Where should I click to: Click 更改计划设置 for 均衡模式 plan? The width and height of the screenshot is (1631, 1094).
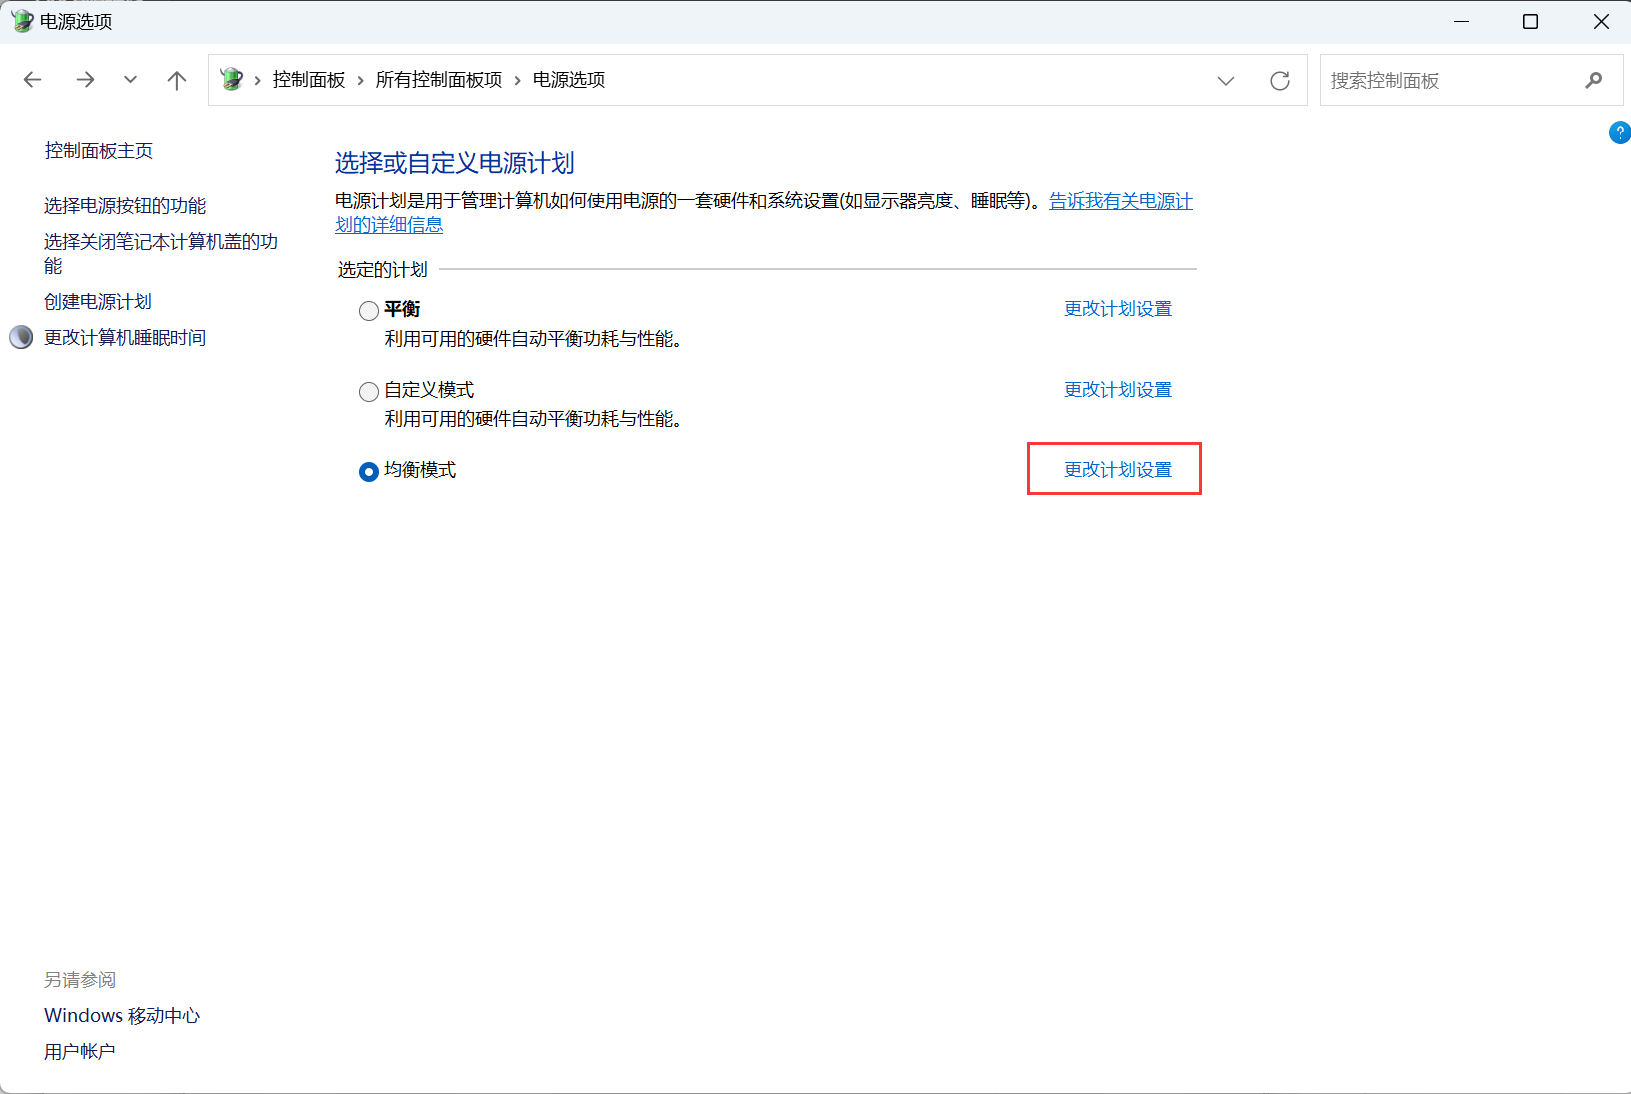[x=1118, y=470]
